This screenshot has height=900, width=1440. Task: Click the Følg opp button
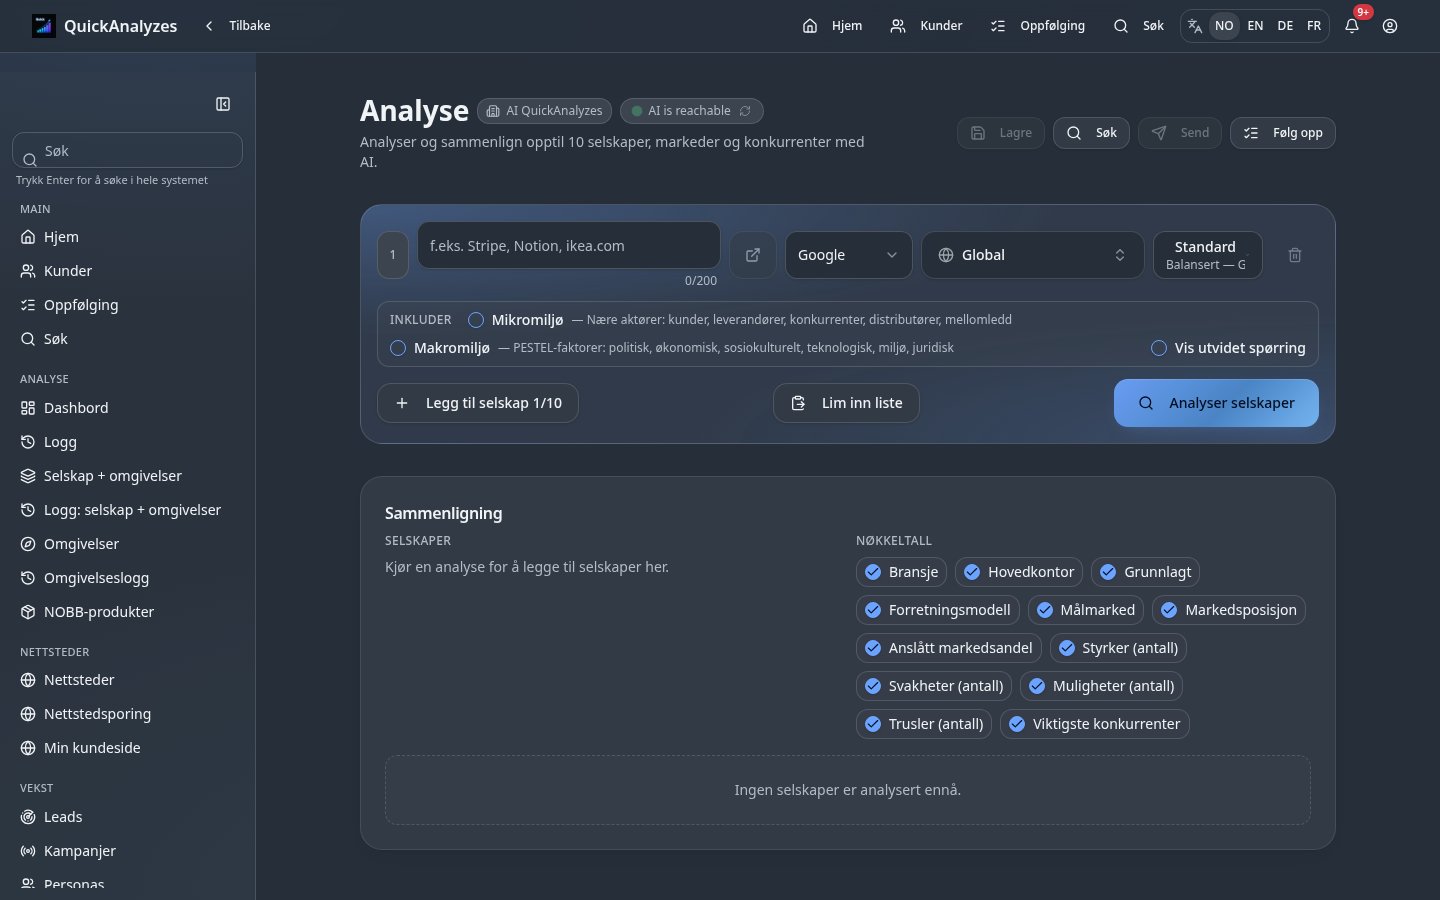coord(1283,133)
